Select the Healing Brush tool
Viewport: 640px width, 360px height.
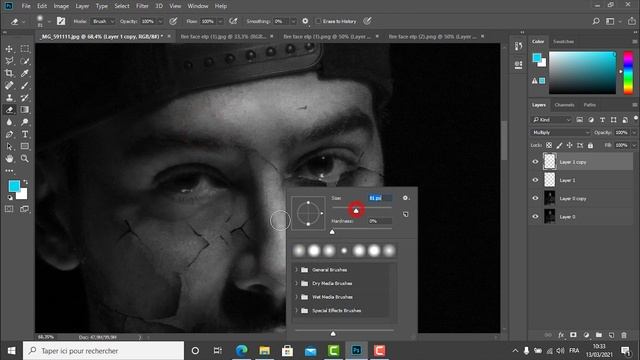(x=9, y=85)
